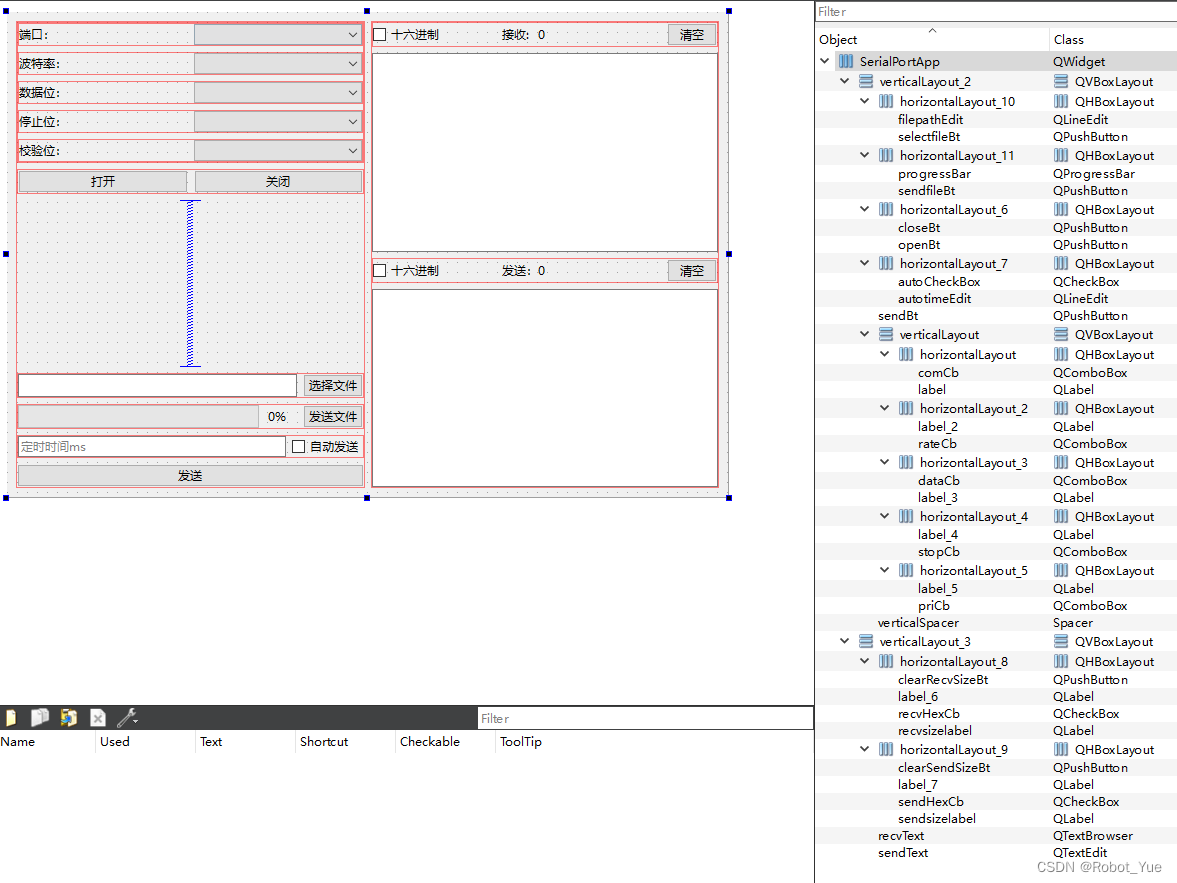Click QHBoxLayout class icon in horizontalLayout_10 row
The width and height of the screenshot is (1177, 883).
click(1061, 101)
